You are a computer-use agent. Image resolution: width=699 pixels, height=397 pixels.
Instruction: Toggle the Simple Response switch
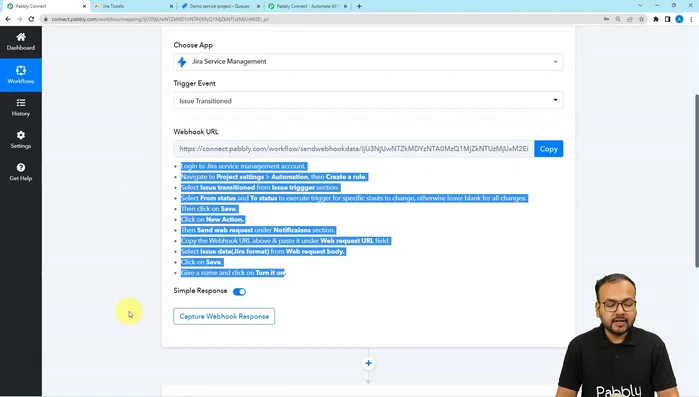click(x=239, y=291)
